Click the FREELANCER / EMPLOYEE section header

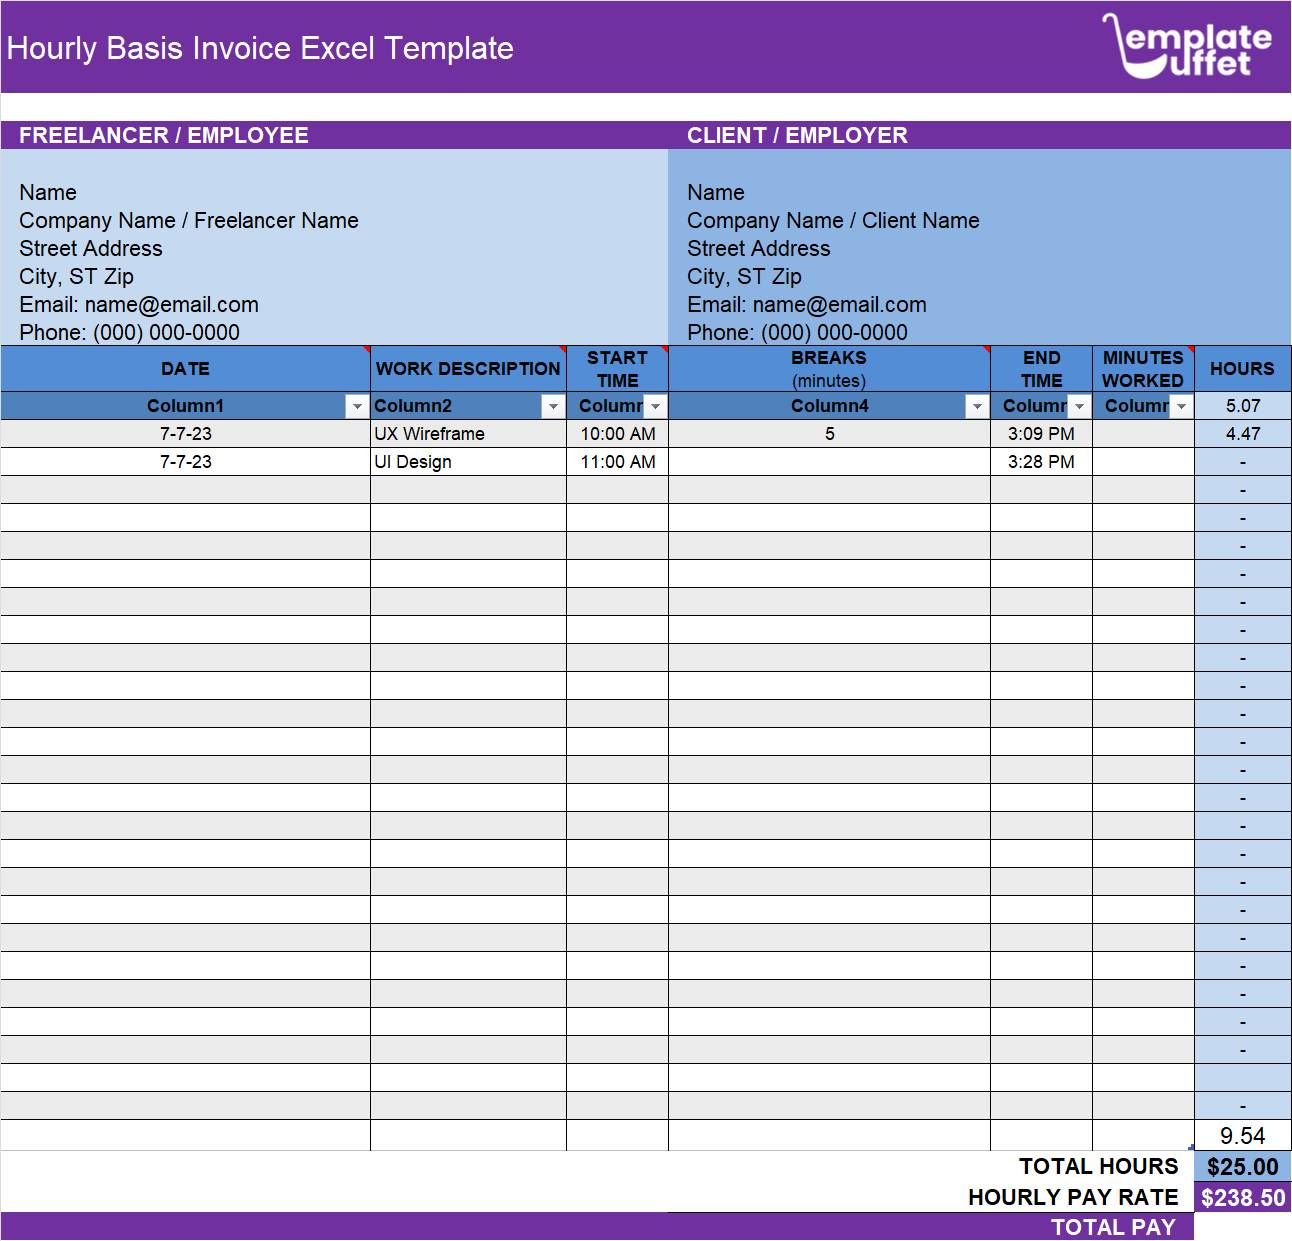tap(163, 135)
